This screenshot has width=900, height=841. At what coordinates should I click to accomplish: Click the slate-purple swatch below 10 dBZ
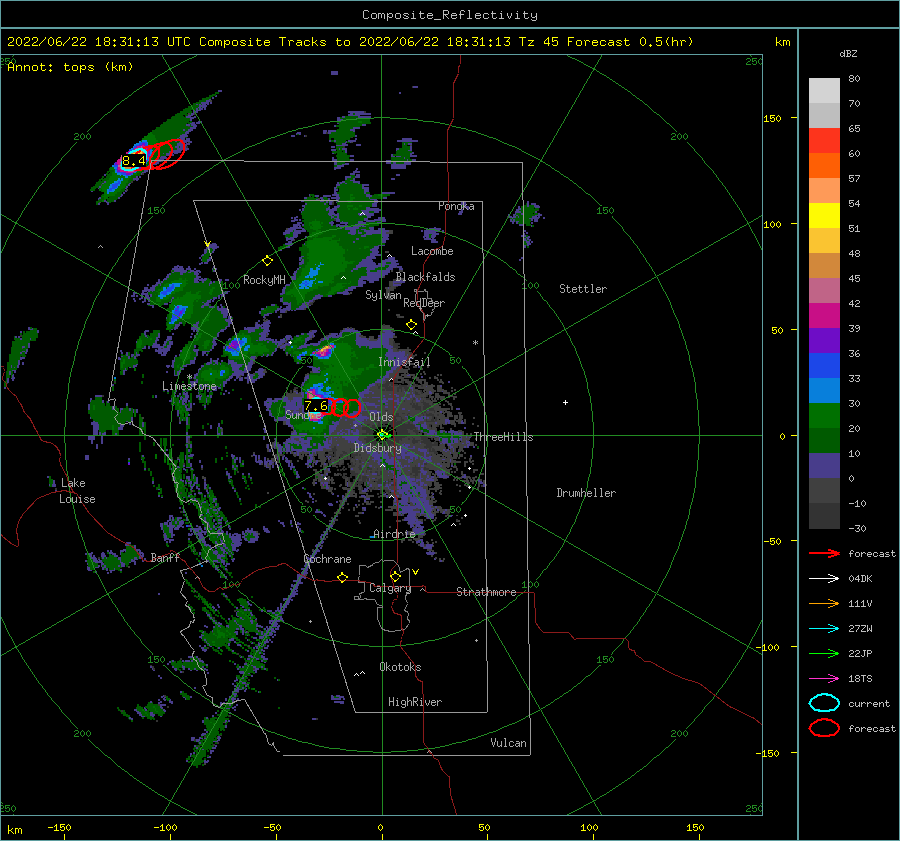(824, 466)
